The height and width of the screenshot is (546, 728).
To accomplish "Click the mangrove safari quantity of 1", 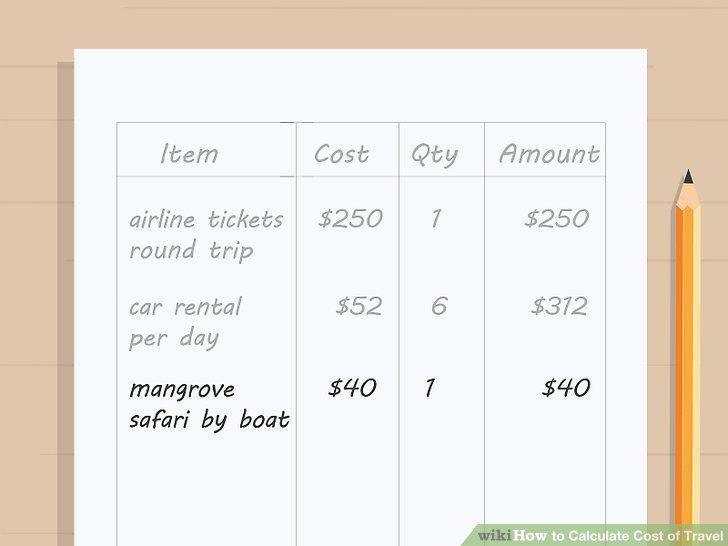I will [x=430, y=387].
